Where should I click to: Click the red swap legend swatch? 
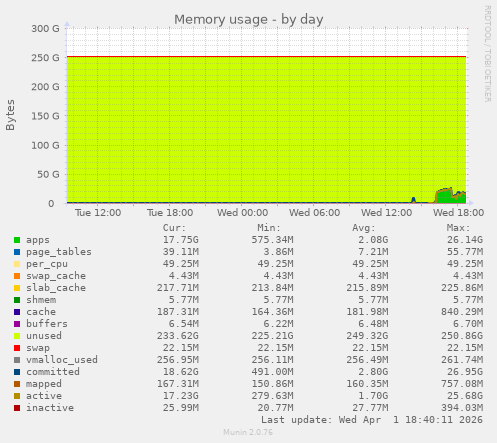17,348
